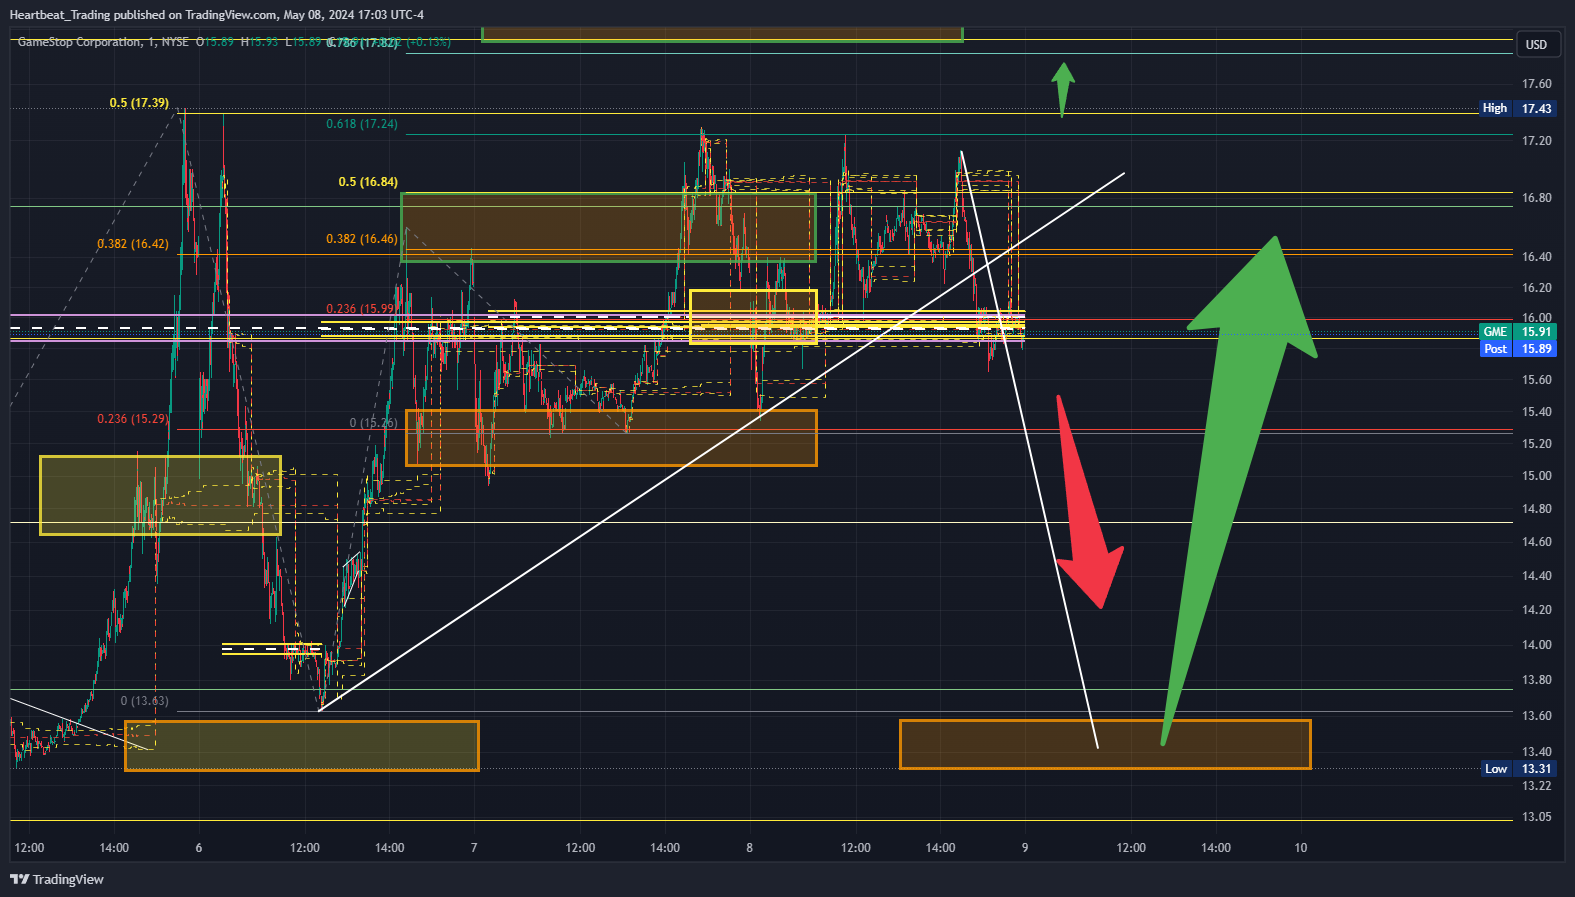Click date label 8 on the time axis

[x=749, y=848]
